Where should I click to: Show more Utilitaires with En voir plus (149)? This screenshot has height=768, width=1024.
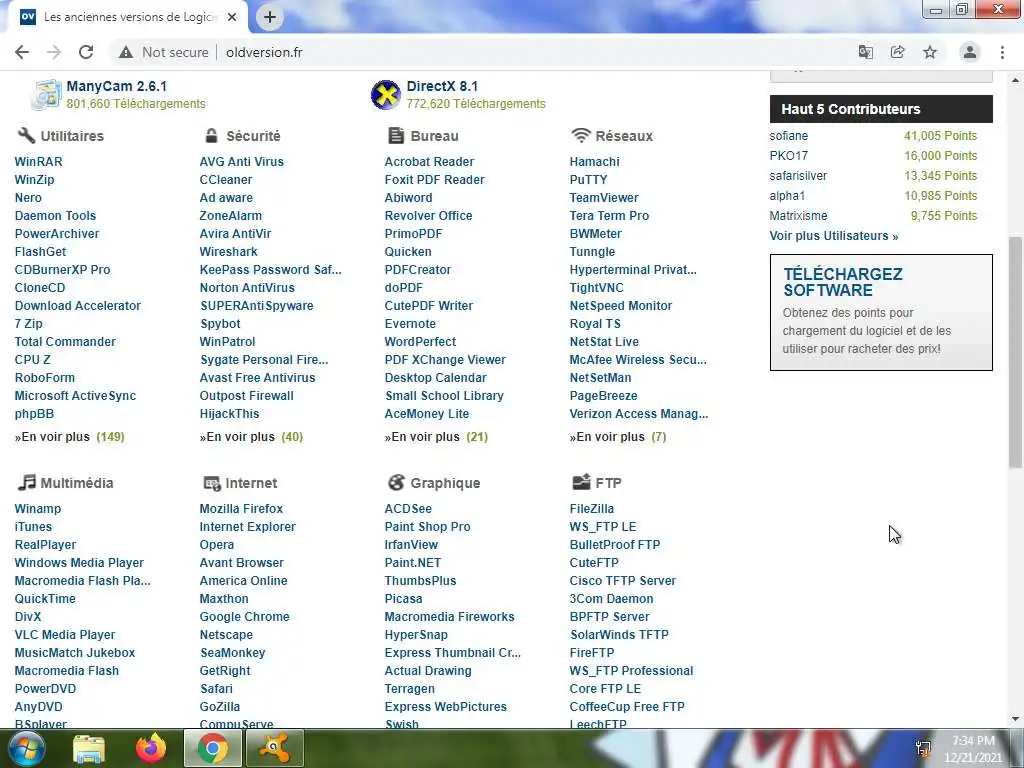(69, 437)
